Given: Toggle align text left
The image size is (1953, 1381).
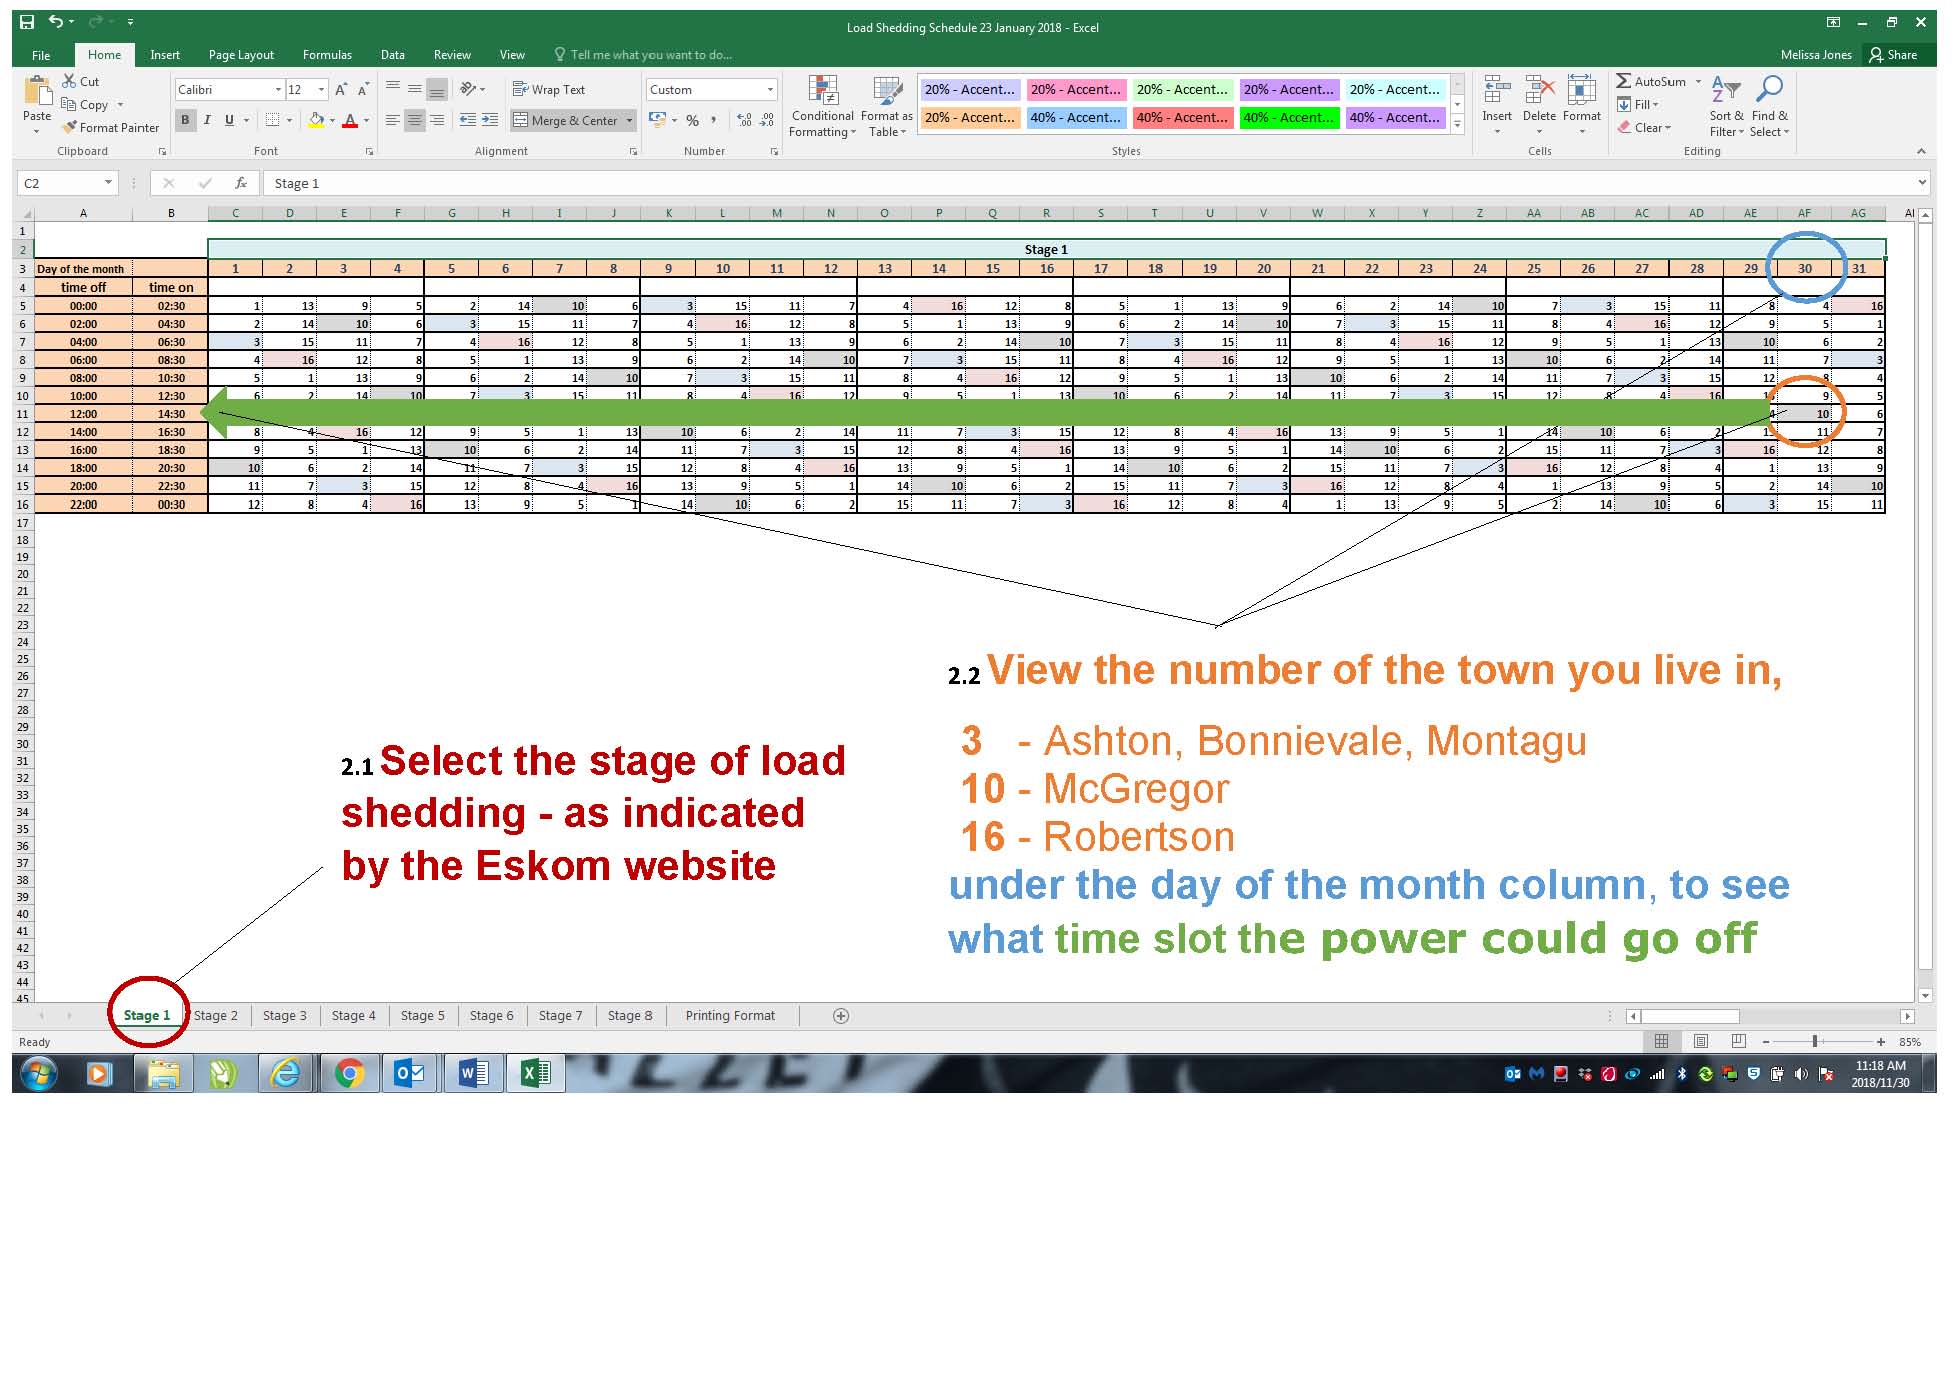Looking at the screenshot, I should click(x=392, y=120).
